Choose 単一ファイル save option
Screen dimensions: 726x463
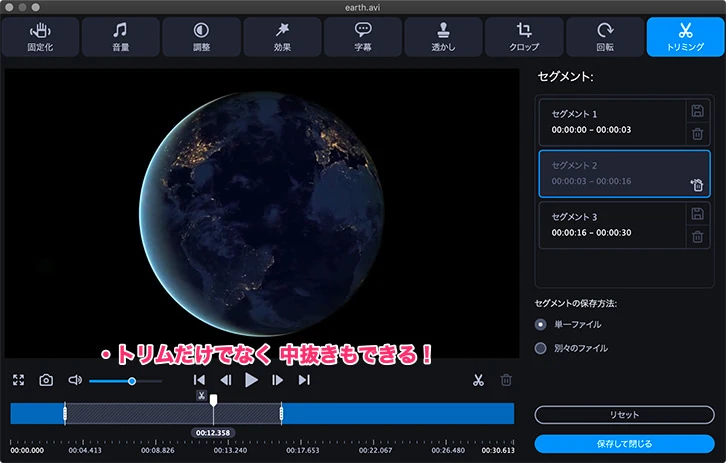tap(540, 325)
